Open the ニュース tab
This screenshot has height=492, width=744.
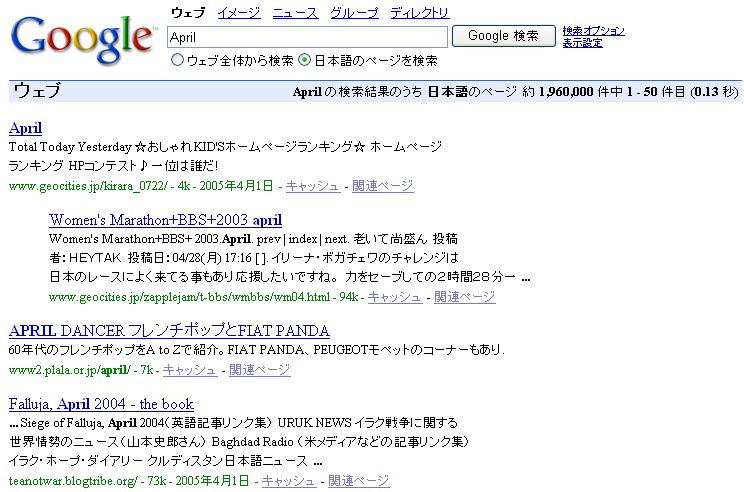[295, 13]
